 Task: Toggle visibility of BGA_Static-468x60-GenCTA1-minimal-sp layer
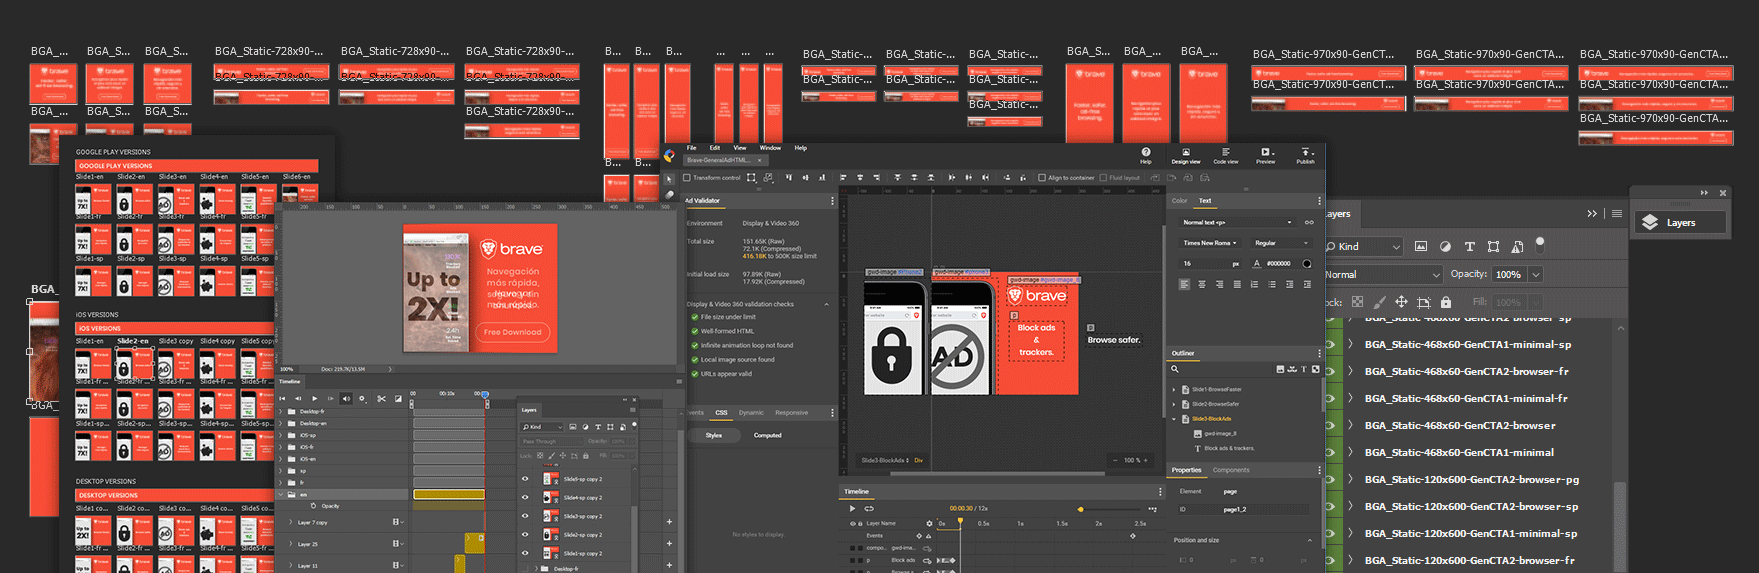(1330, 344)
